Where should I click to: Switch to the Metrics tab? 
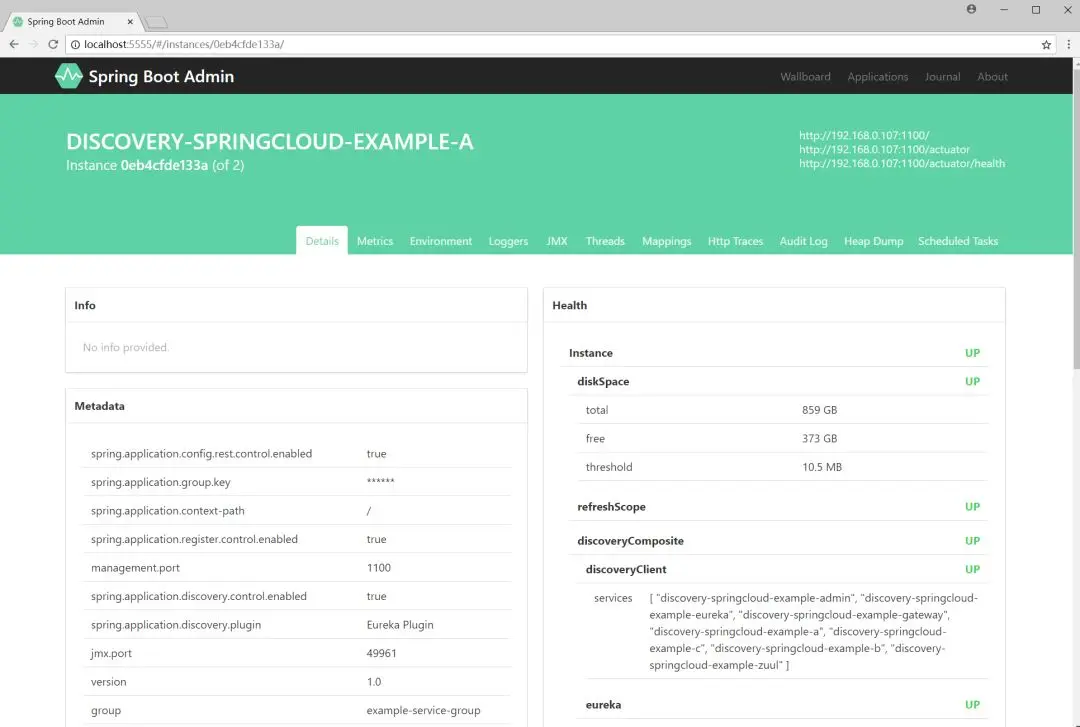375,240
